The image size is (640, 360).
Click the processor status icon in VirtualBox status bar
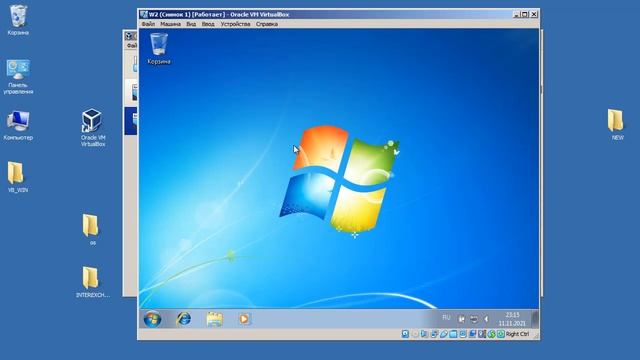pos(482,334)
